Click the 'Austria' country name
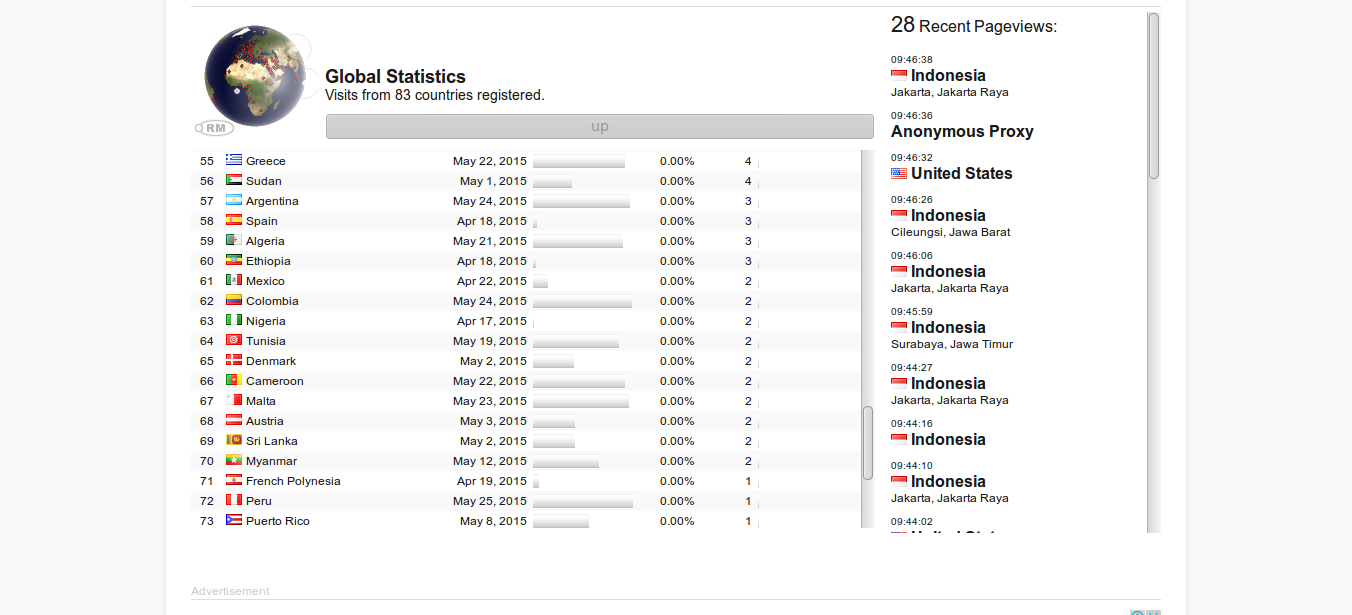 click(265, 421)
